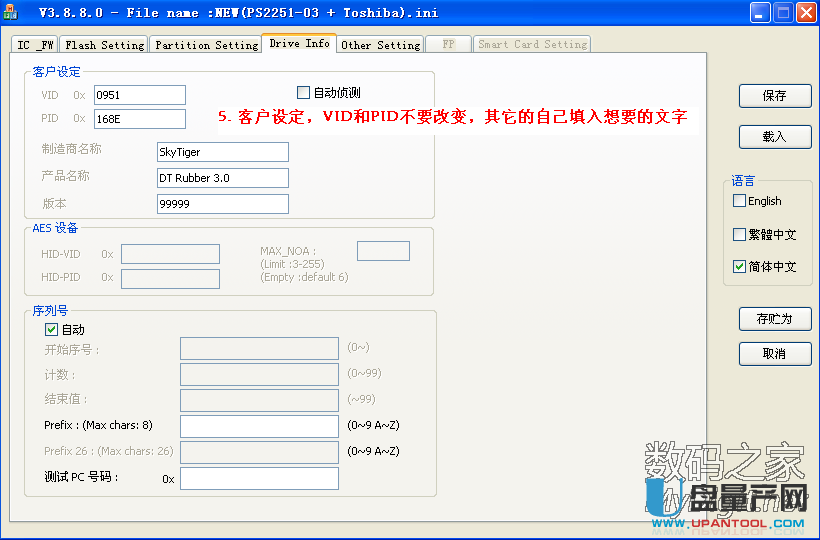
Task: Click the PID field containing 168E
Action: (140, 119)
